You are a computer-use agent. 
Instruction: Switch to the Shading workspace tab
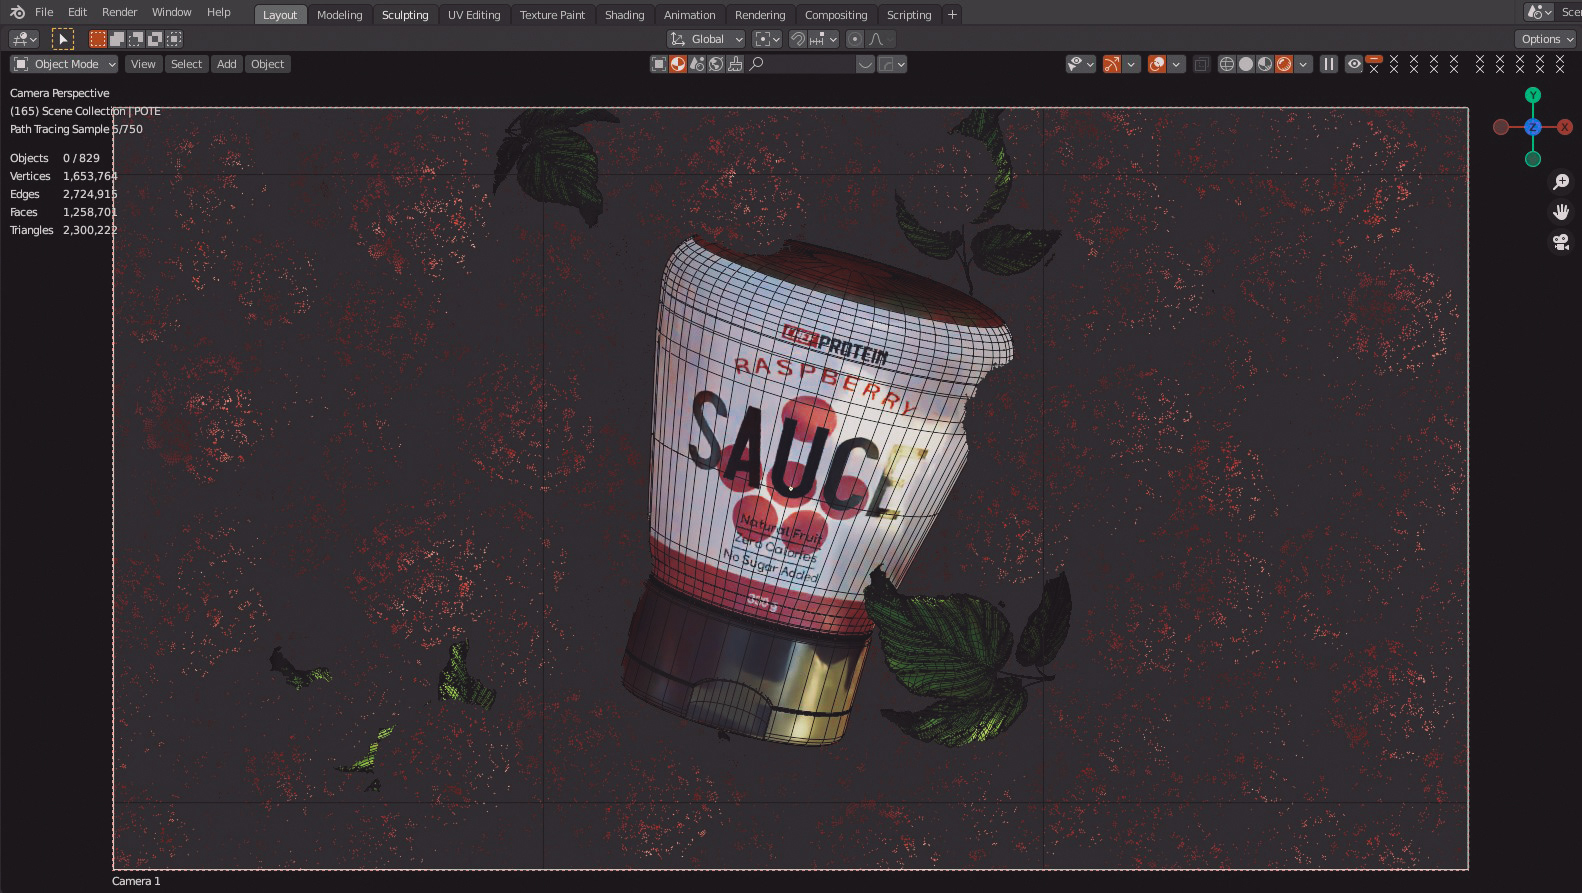coord(624,15)
